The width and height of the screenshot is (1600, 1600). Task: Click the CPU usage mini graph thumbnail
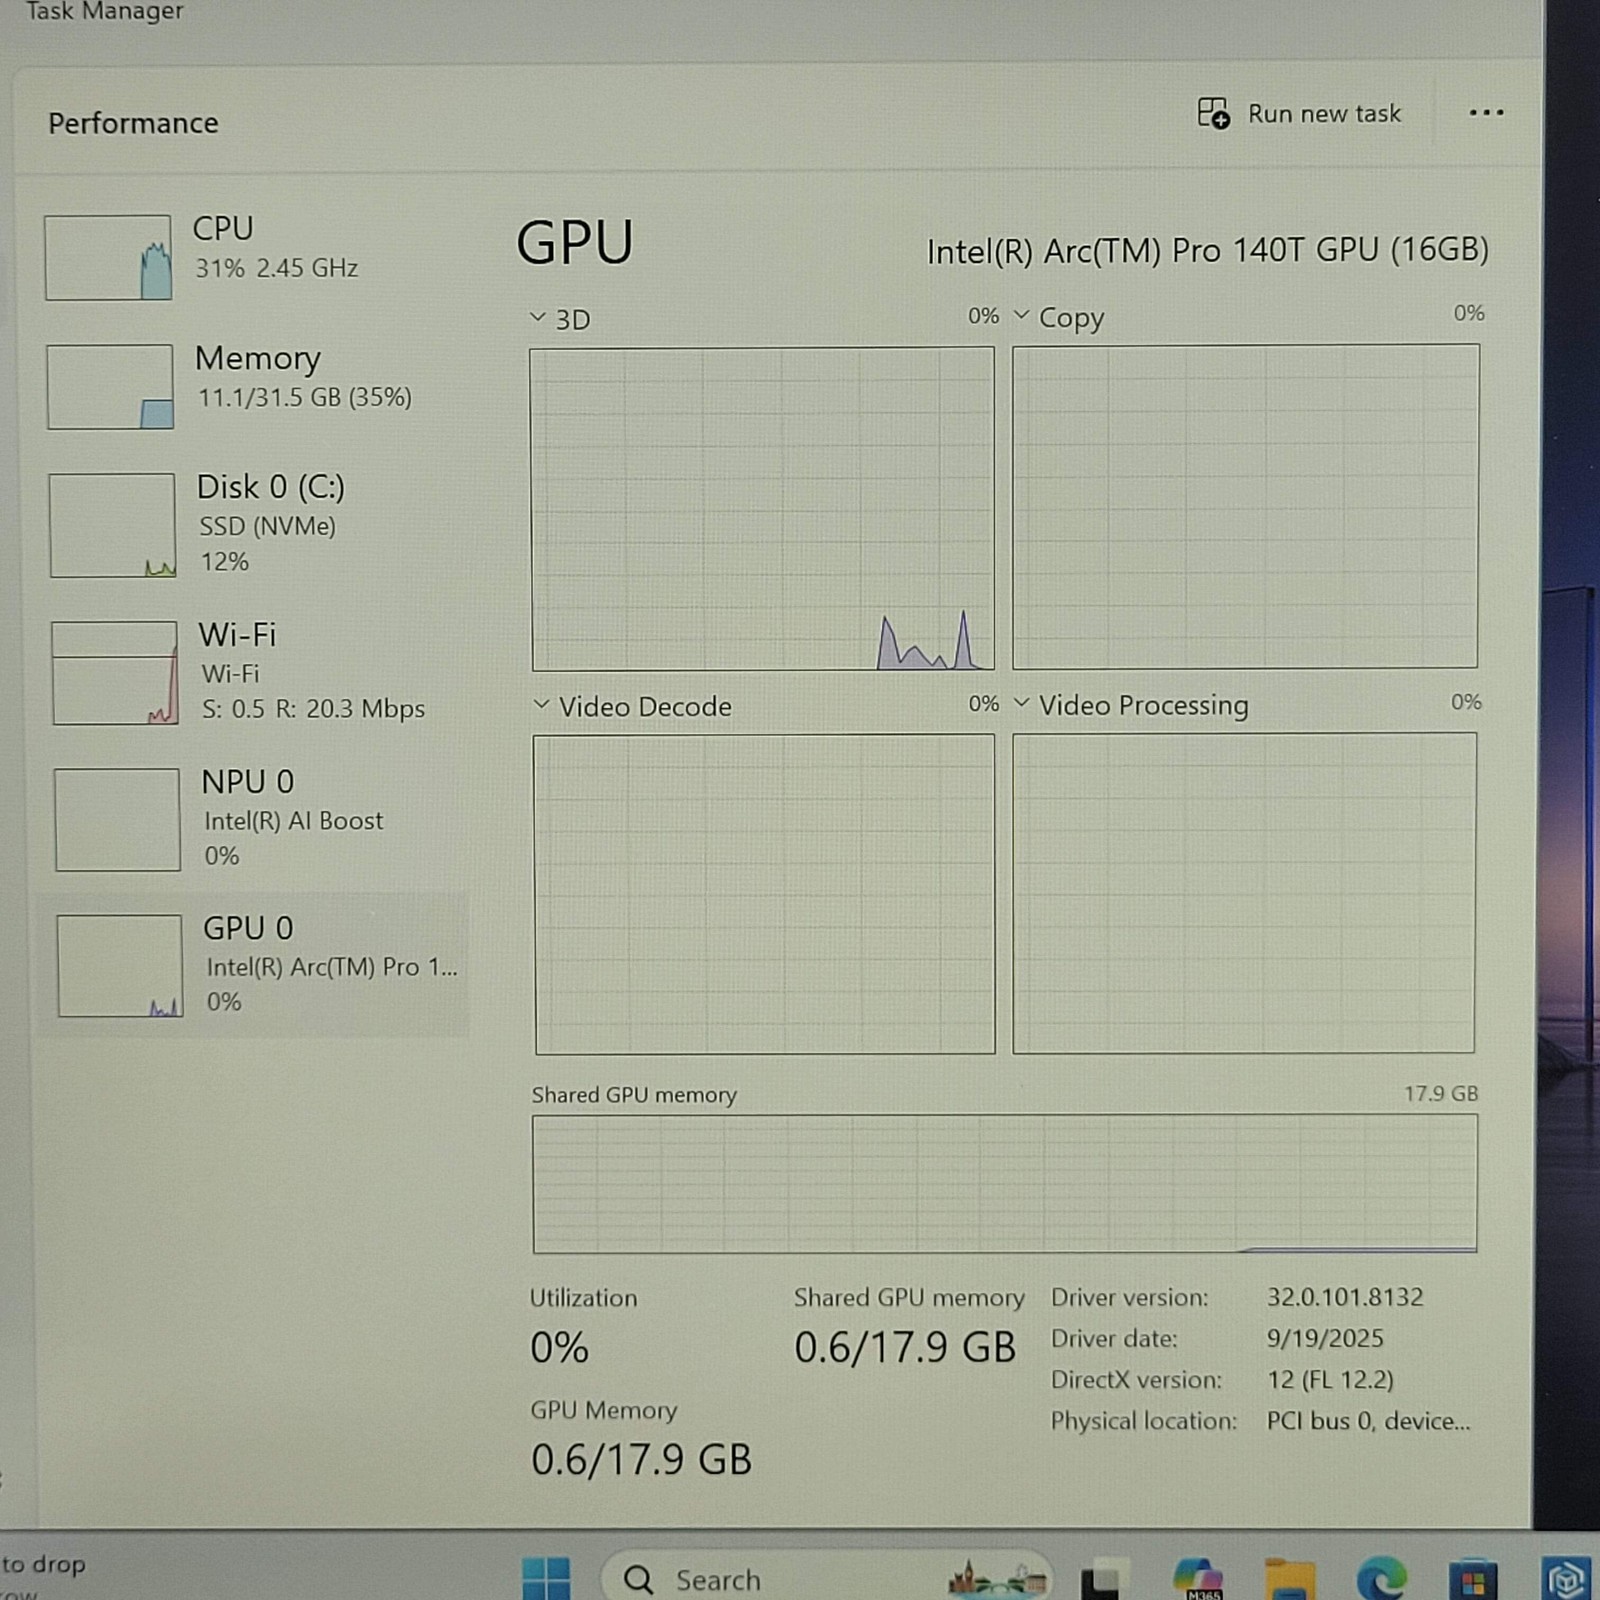pos(108,257)
